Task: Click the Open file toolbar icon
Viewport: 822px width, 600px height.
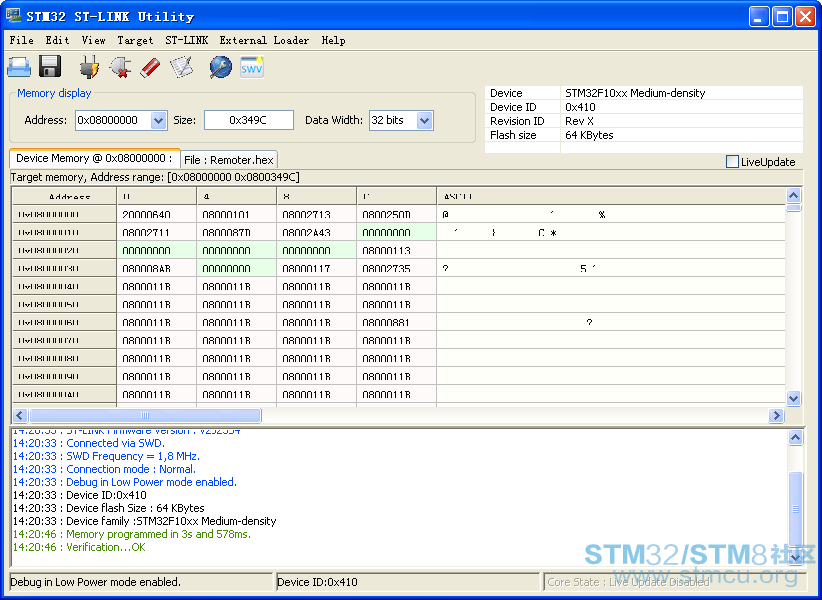Action: [19, 67]
